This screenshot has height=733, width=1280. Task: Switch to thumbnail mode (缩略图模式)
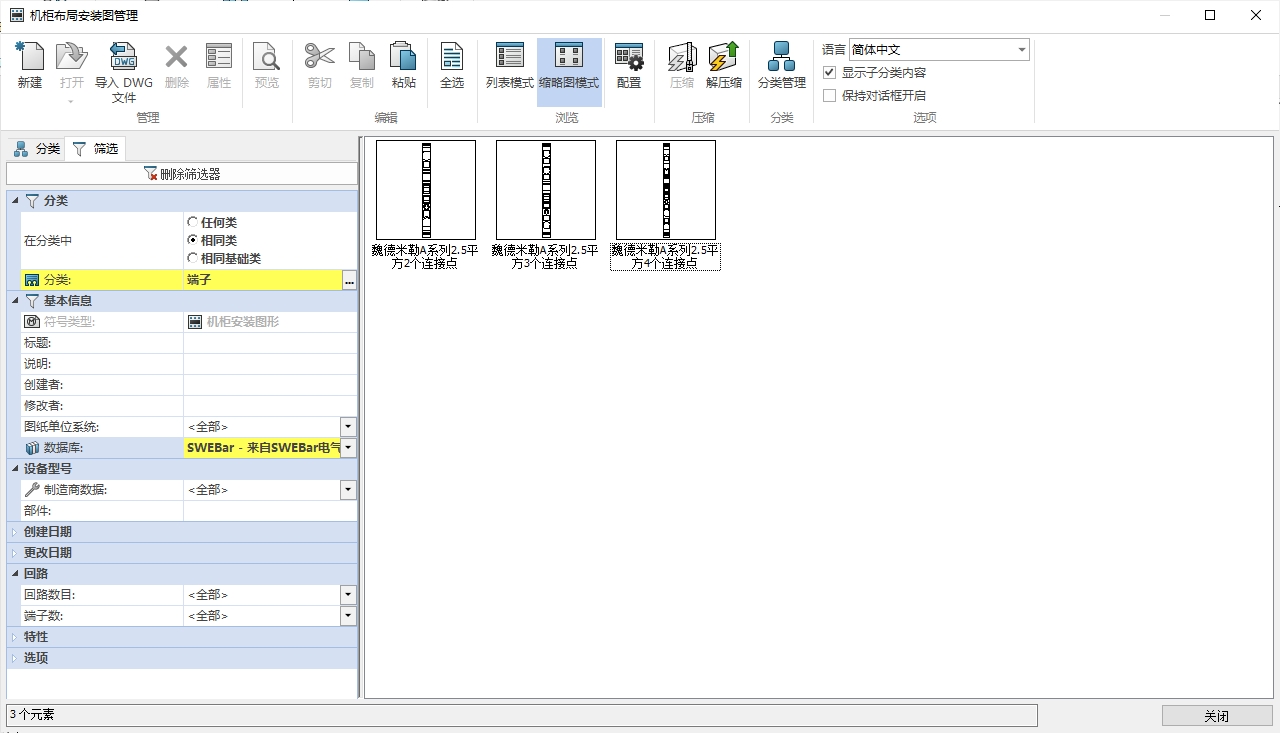(x=568, y=65)
